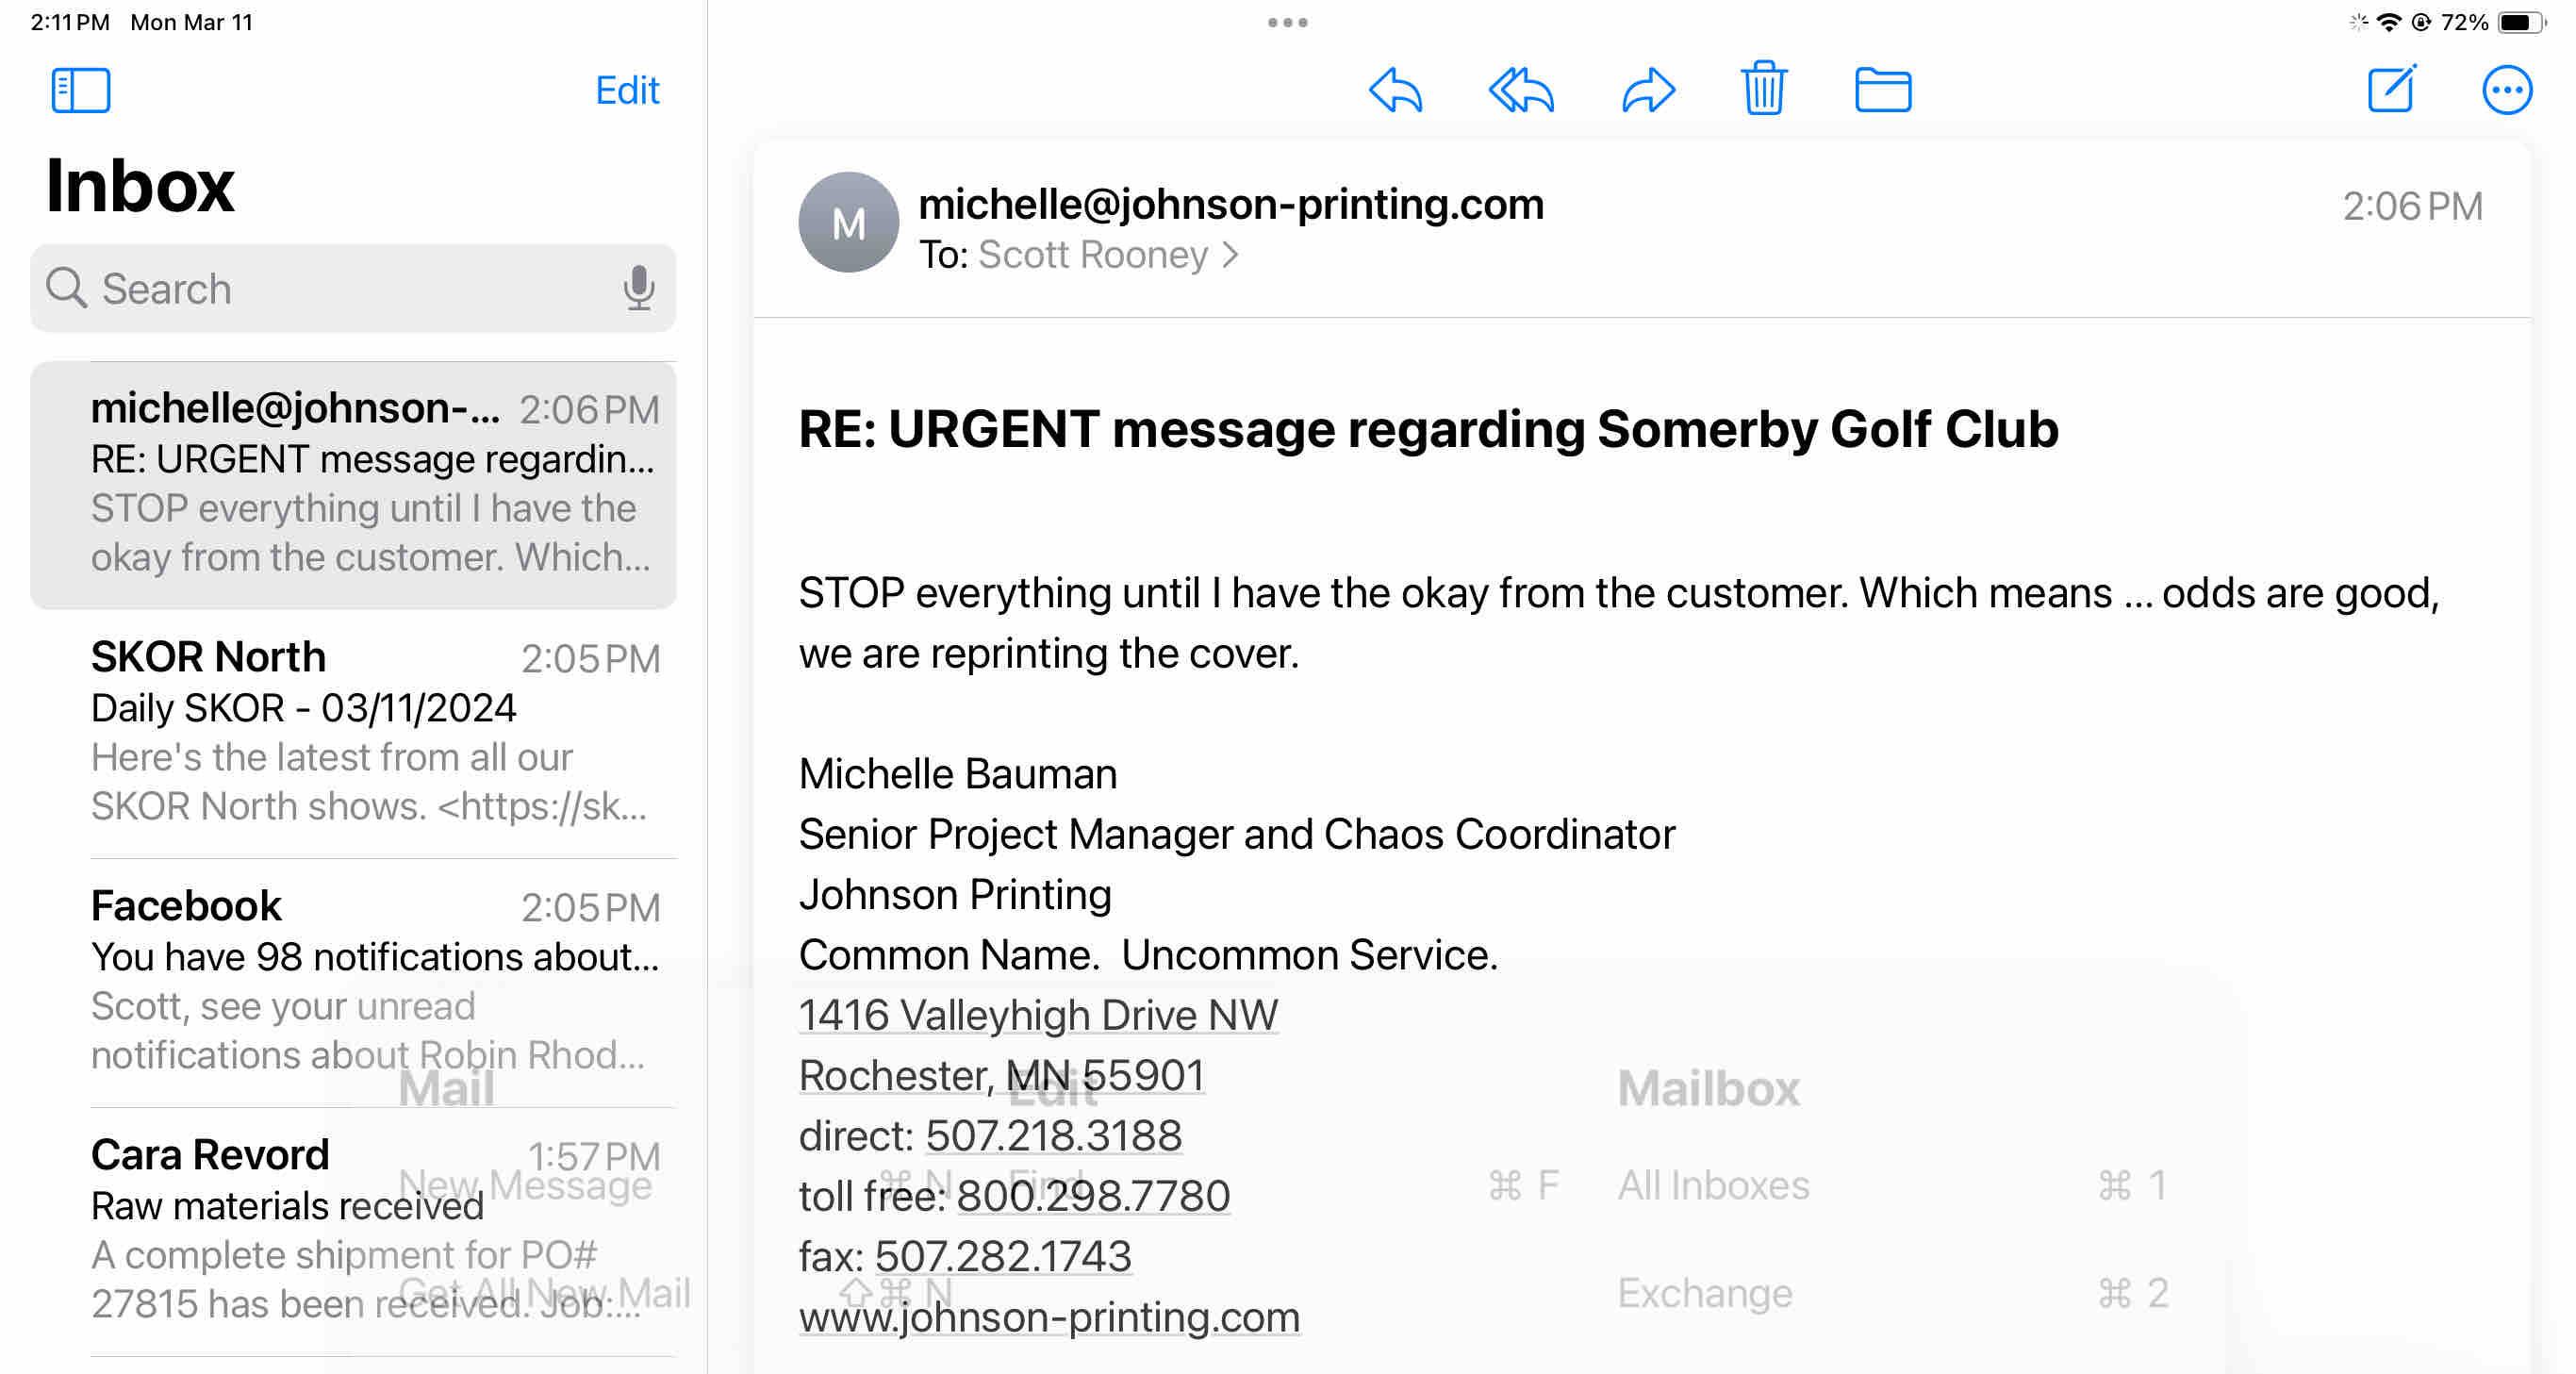2576x1374 pixels.
Task: Delete message with the trash icon
Action: coord(1763,90)
